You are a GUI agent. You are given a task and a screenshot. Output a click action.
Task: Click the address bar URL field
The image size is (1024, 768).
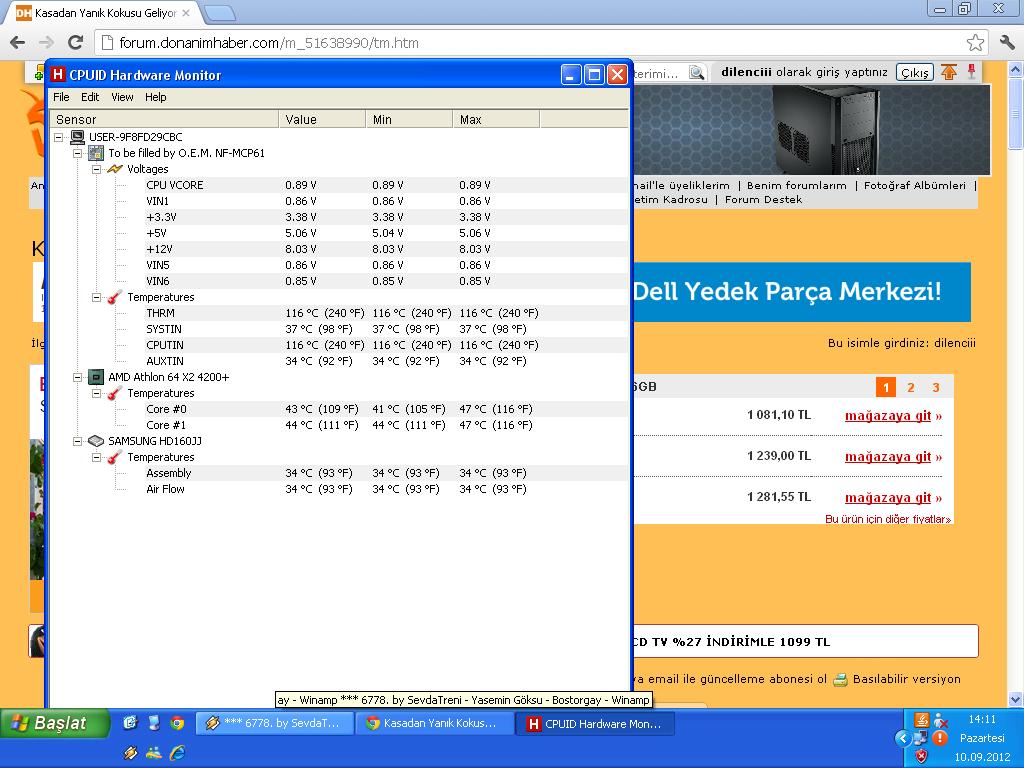tap(530, 43)
